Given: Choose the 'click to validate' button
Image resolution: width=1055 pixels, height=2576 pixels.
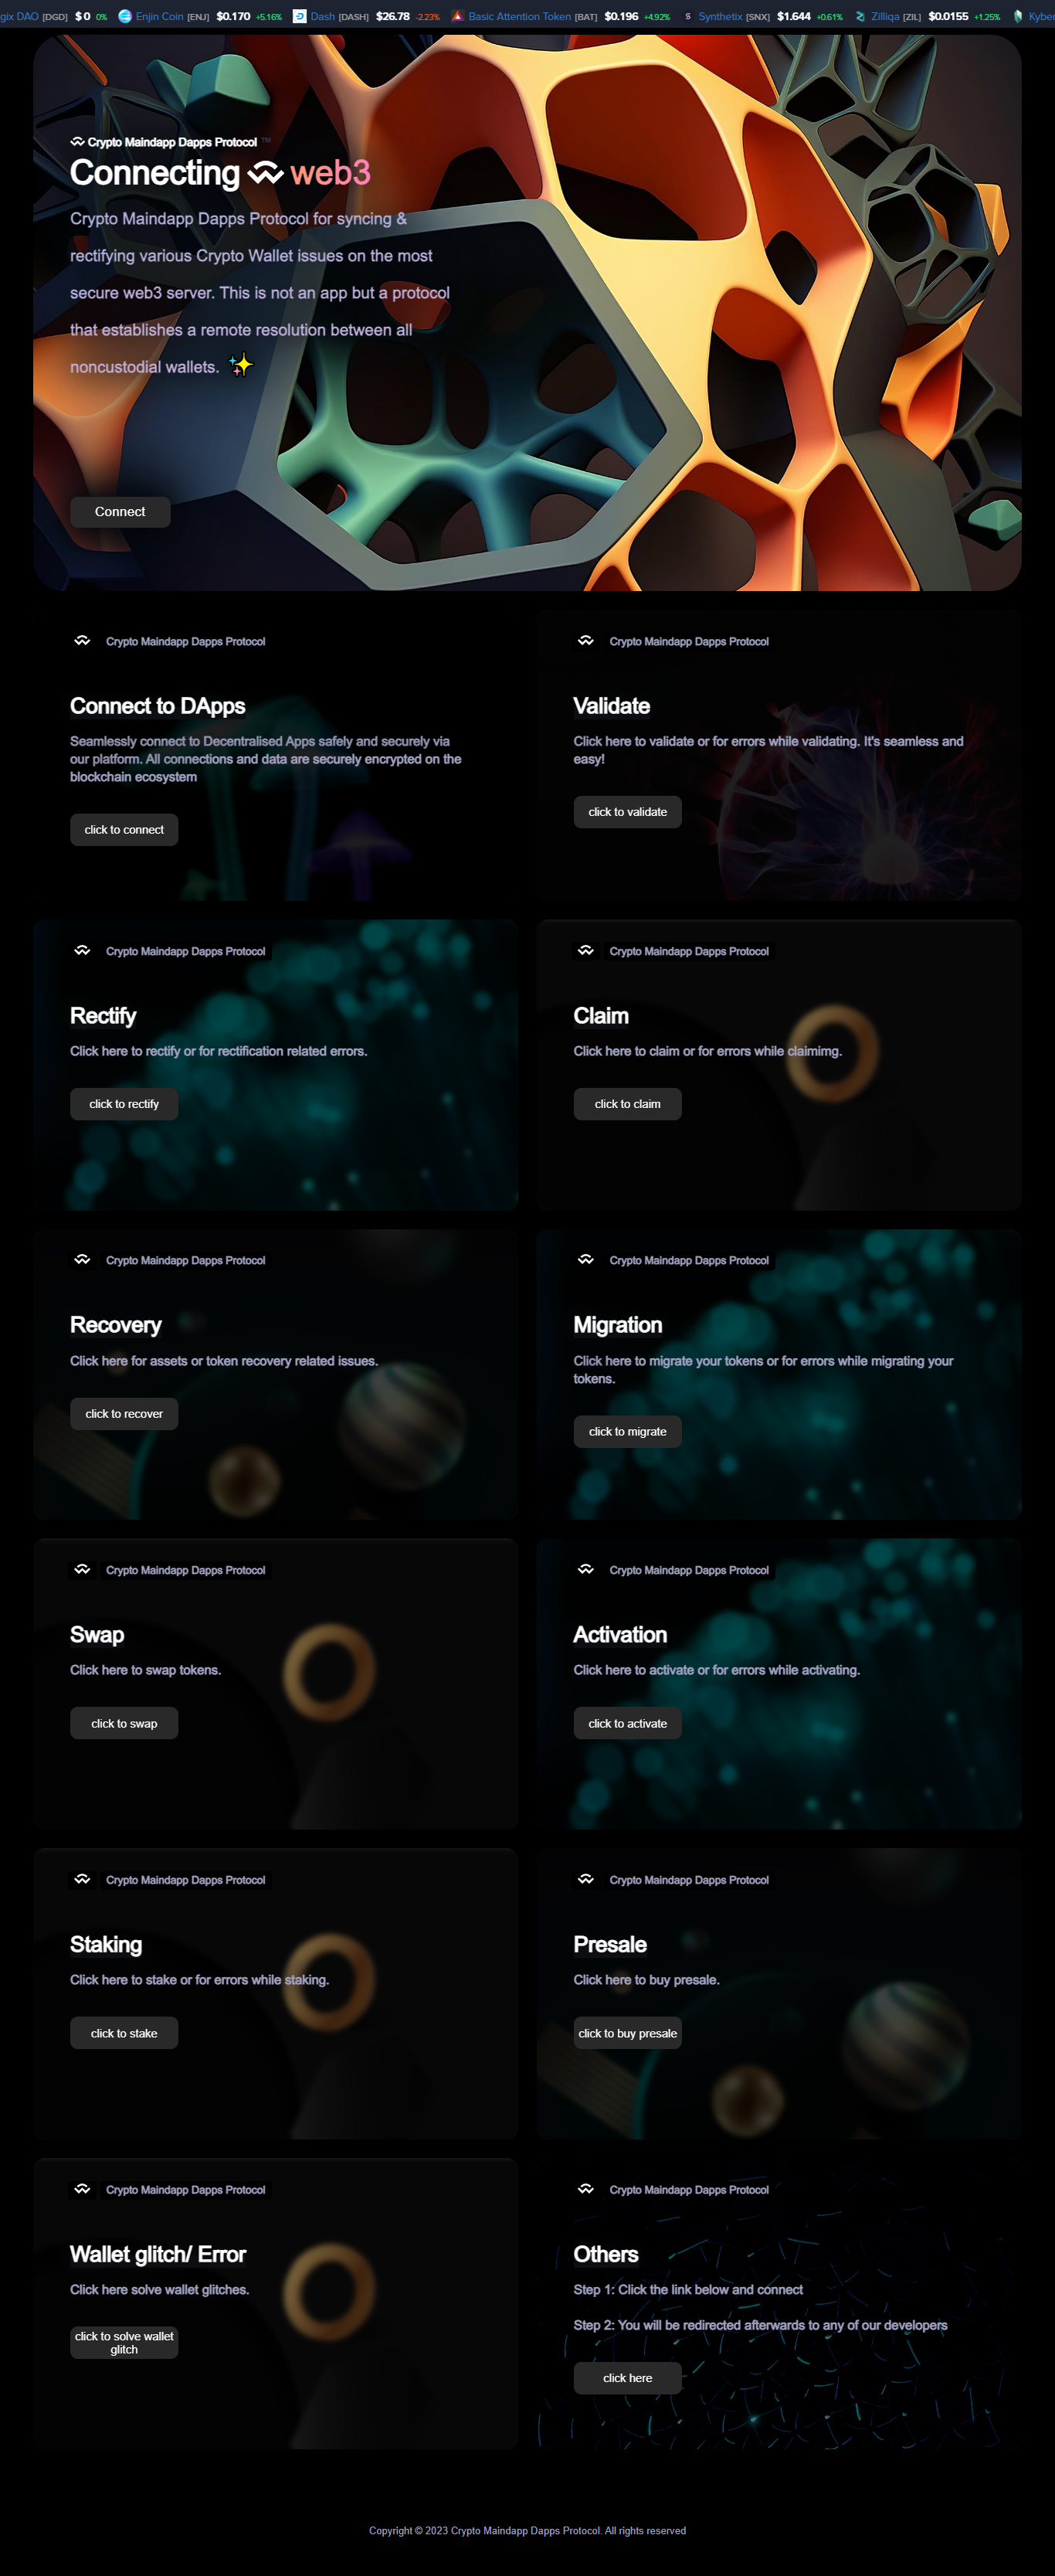Looking at the screenshot, I should click(628, 812).
